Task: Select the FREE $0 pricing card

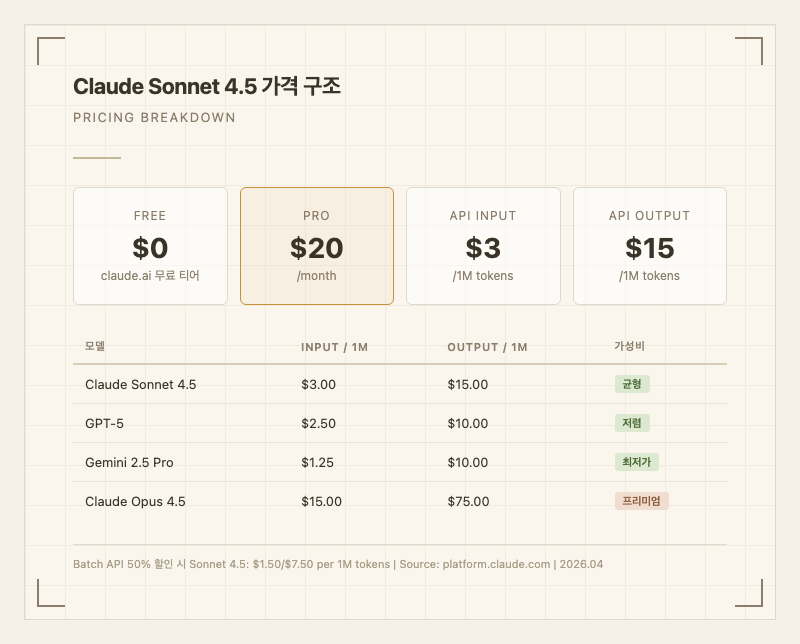Action: [150, 246]
